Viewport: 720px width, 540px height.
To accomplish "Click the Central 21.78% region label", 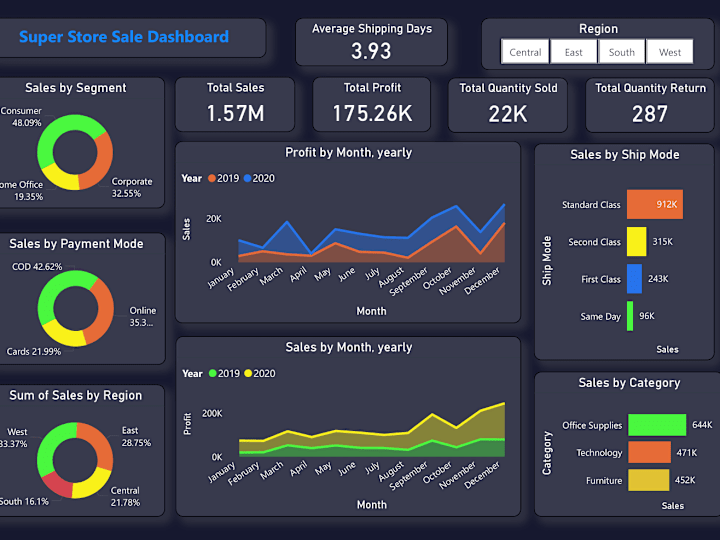I will click(x=125, y=496).
